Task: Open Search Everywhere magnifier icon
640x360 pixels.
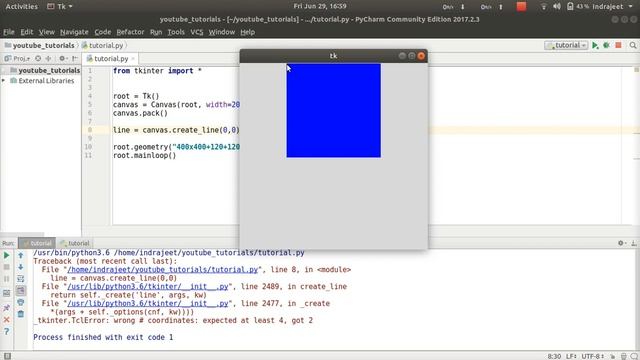Action: click(633, 45)
